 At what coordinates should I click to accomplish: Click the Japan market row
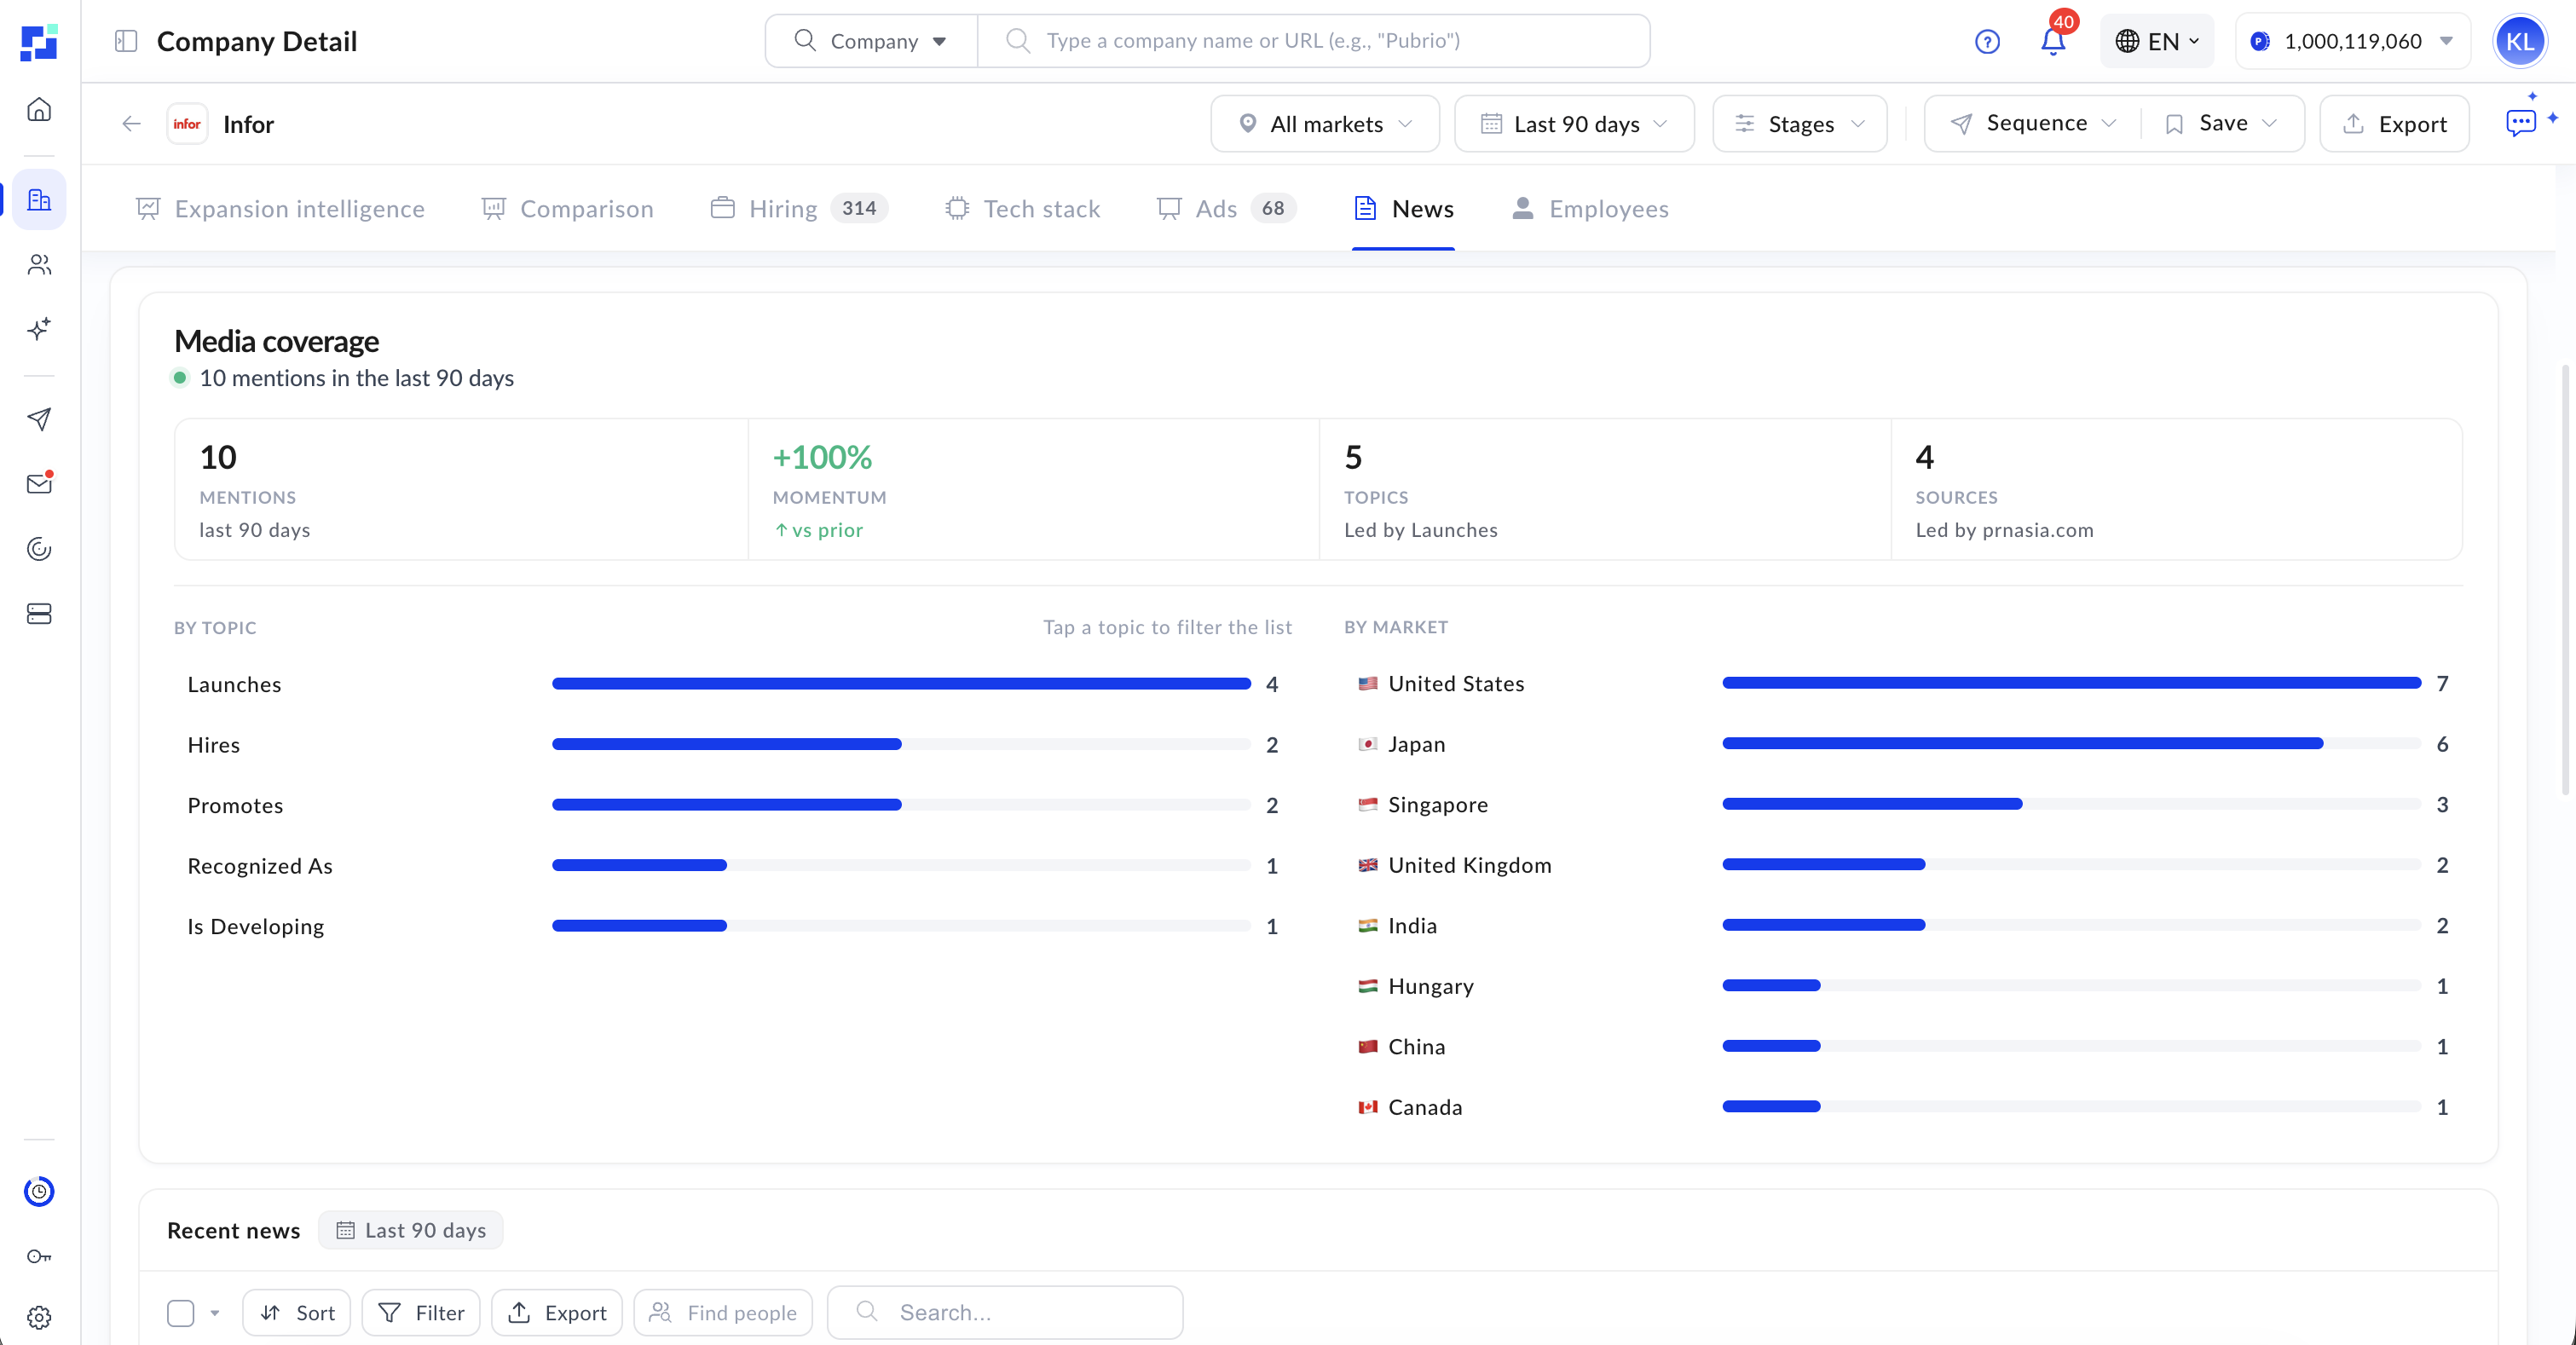pyautogui.click(x=1902, y=744)
